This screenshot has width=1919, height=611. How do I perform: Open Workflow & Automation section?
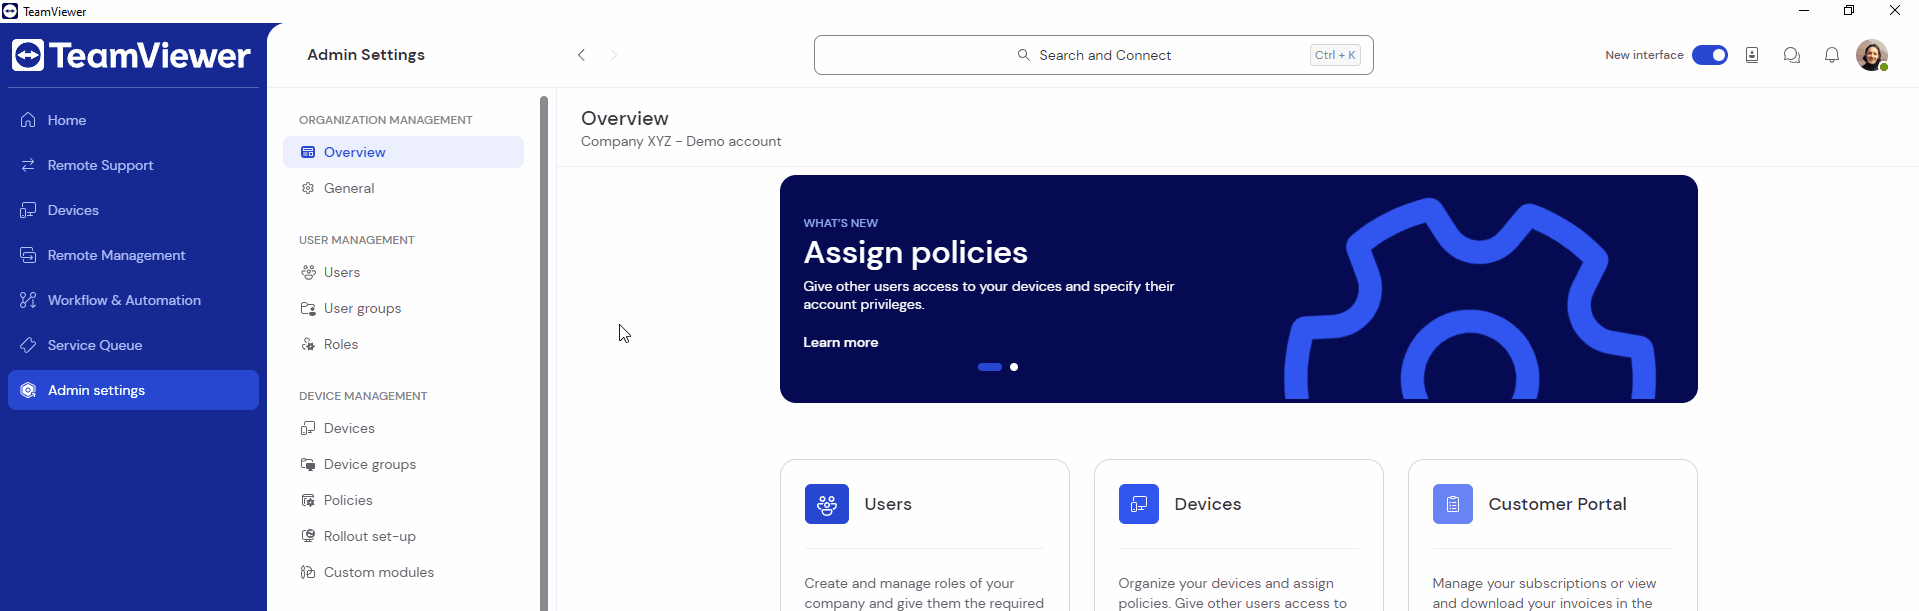coord(133,300)
